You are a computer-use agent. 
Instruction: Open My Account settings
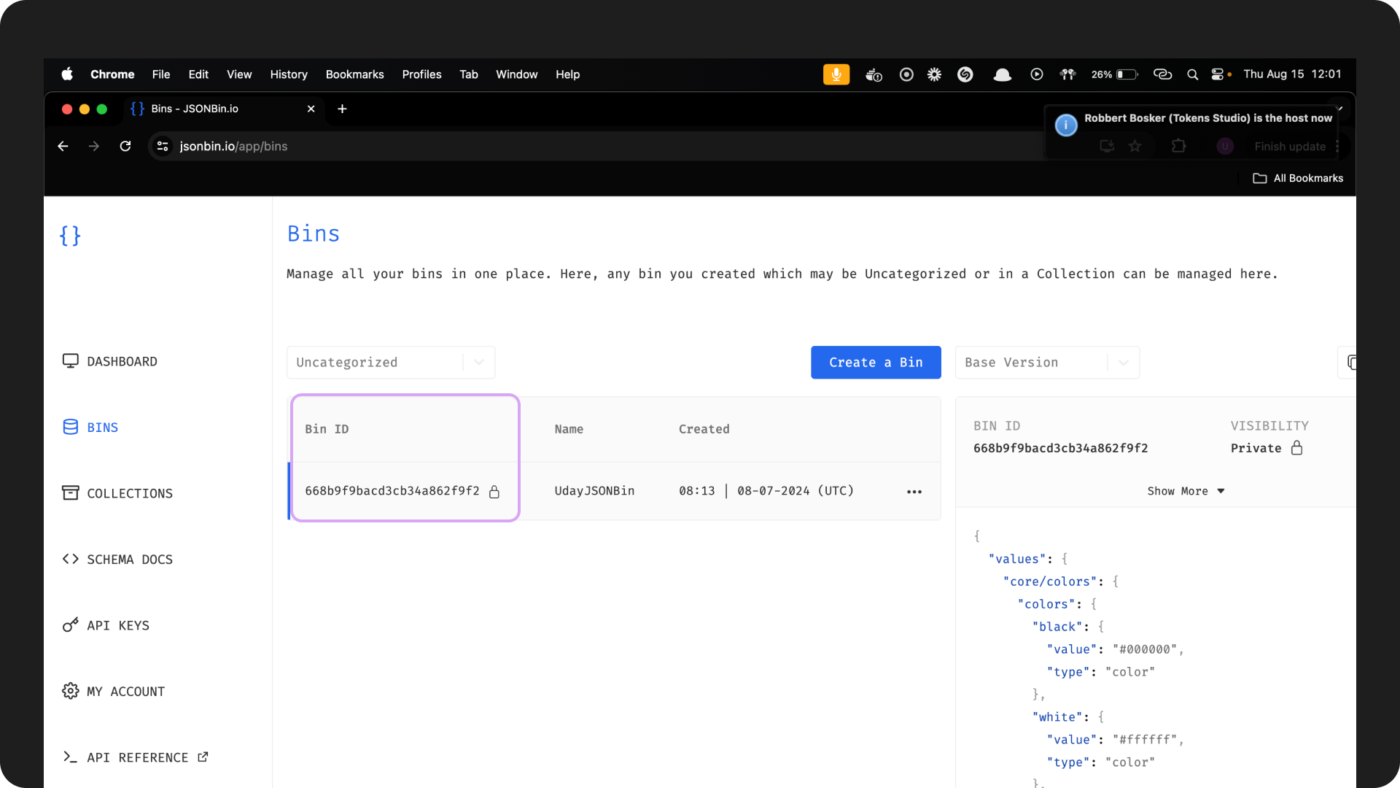(x=113, y=691)
